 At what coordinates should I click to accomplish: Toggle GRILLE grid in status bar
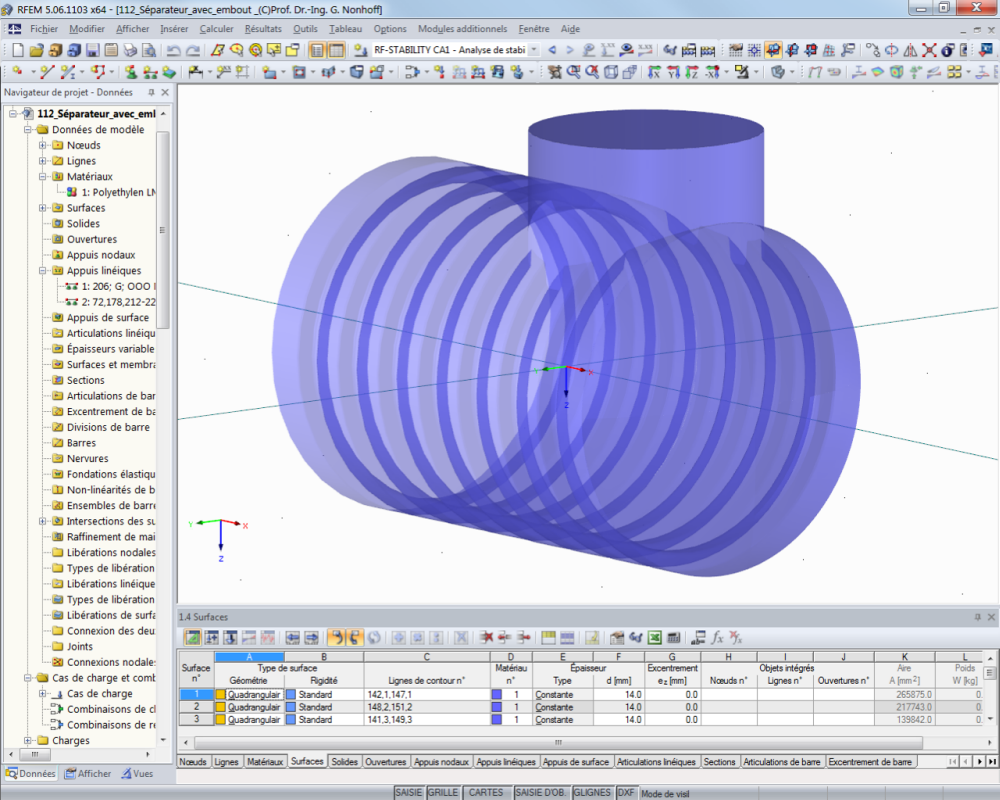point(443,792)
